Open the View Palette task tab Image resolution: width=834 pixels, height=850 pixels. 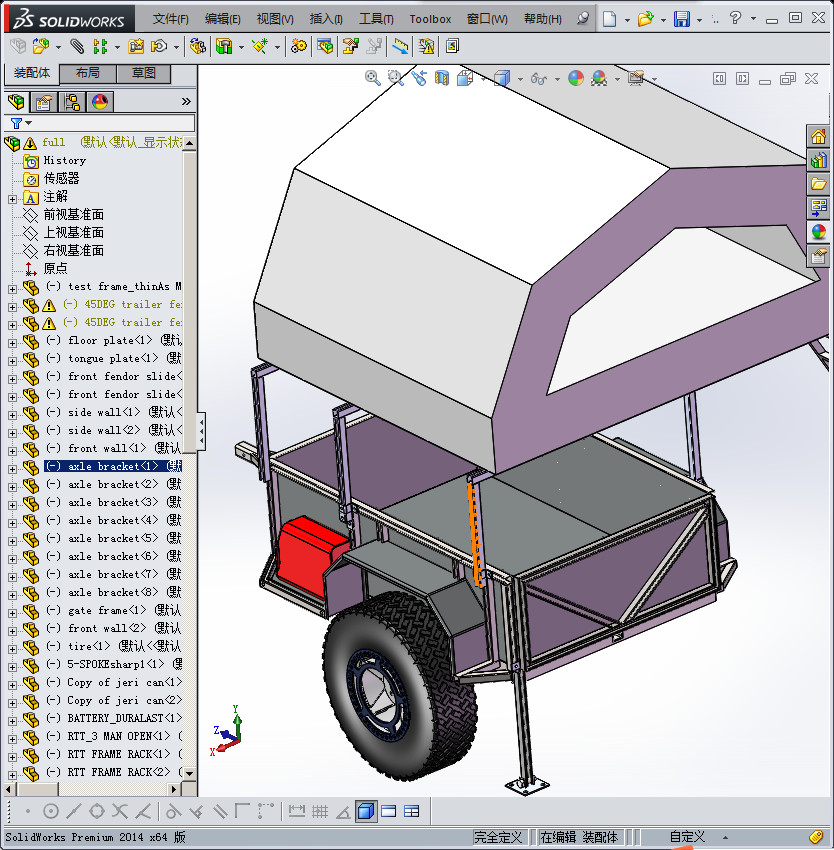[818, 208]
